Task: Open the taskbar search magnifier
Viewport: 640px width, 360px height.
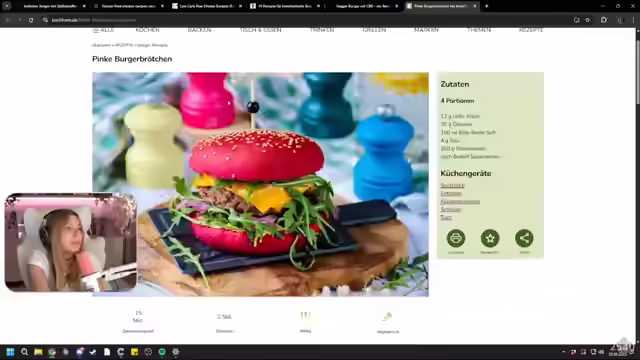Action: point(24,352)
